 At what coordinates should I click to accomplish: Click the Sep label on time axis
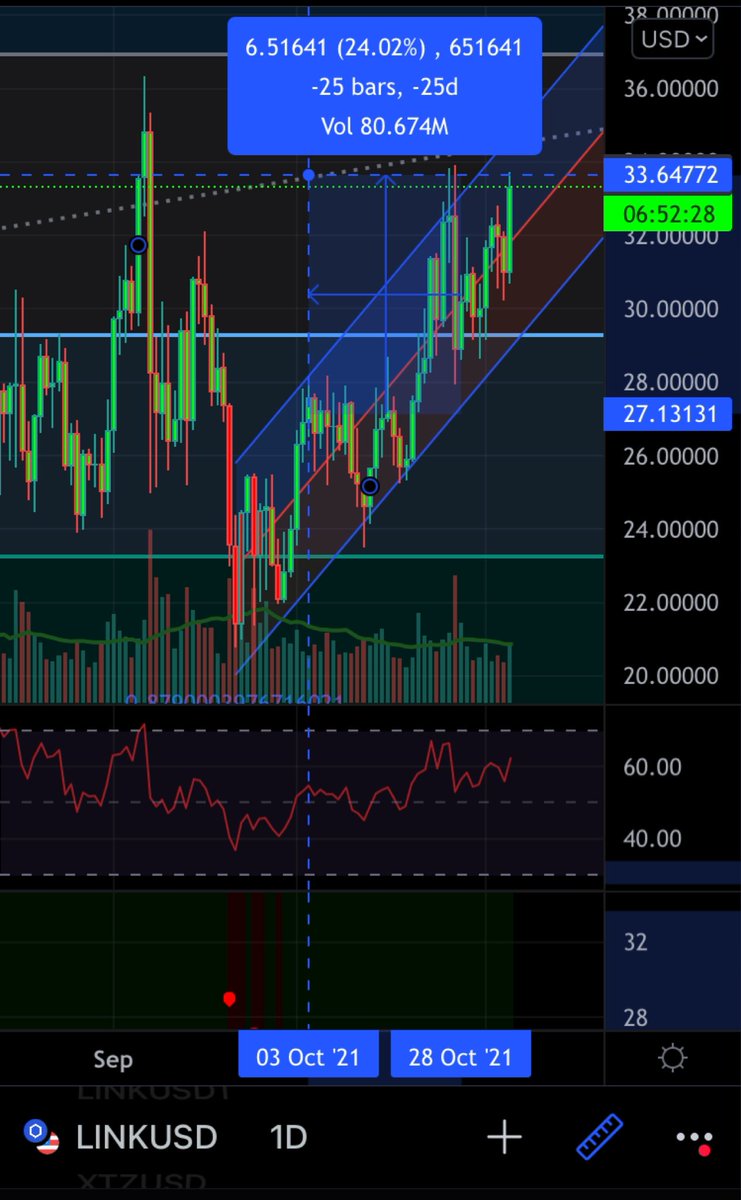[113, 1059]
